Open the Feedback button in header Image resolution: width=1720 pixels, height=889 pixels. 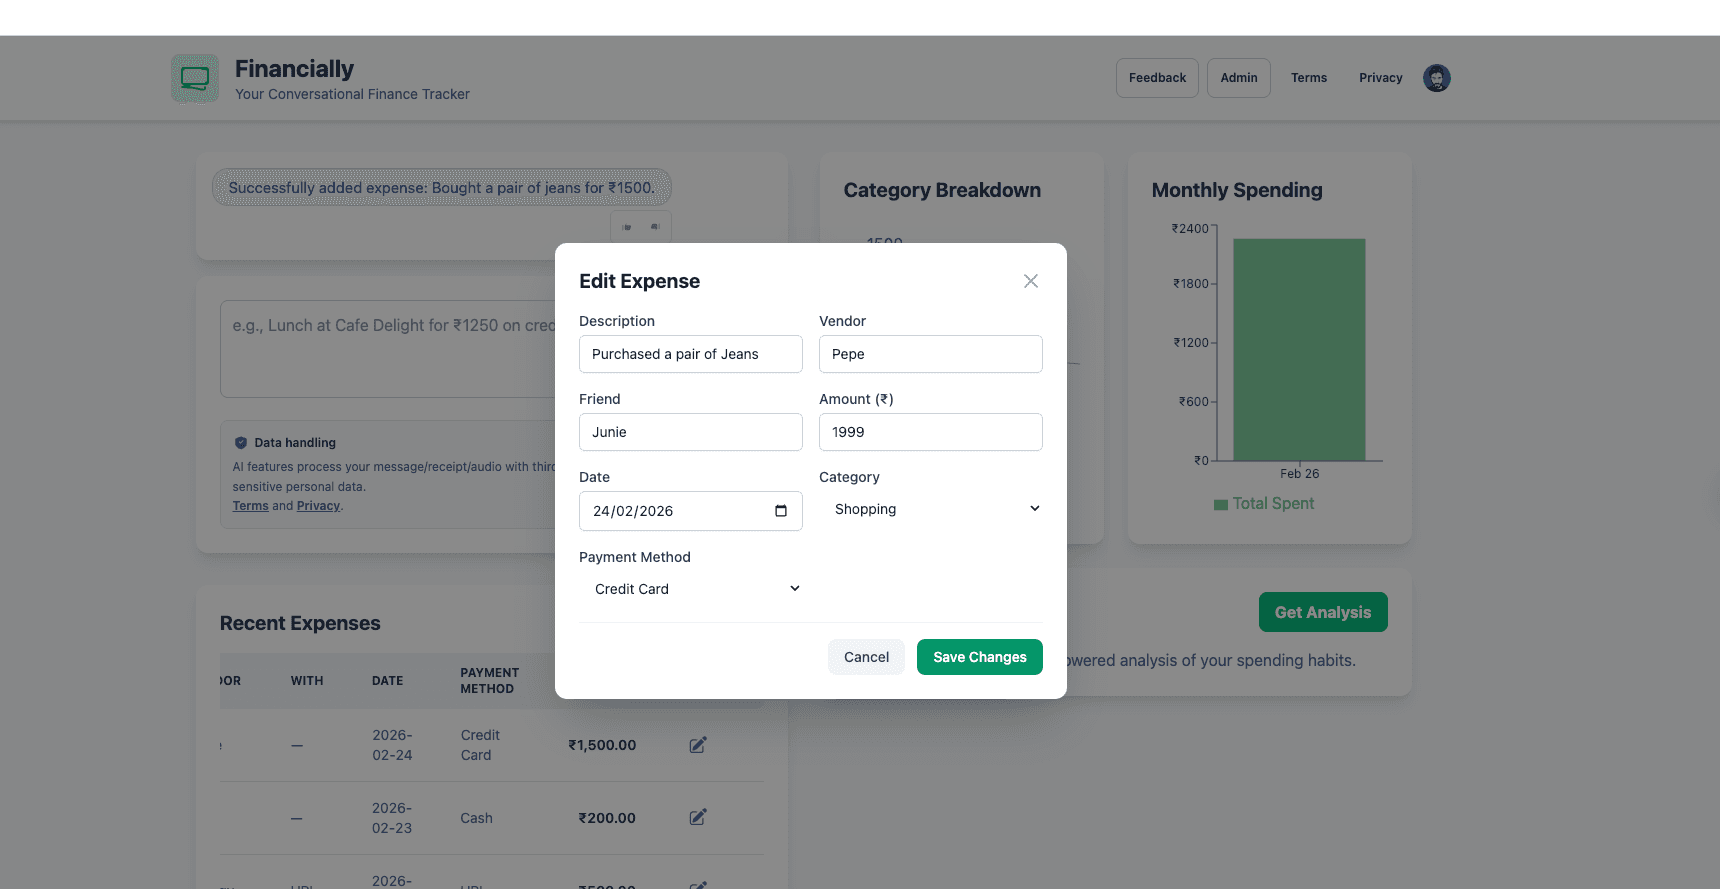1157,78
